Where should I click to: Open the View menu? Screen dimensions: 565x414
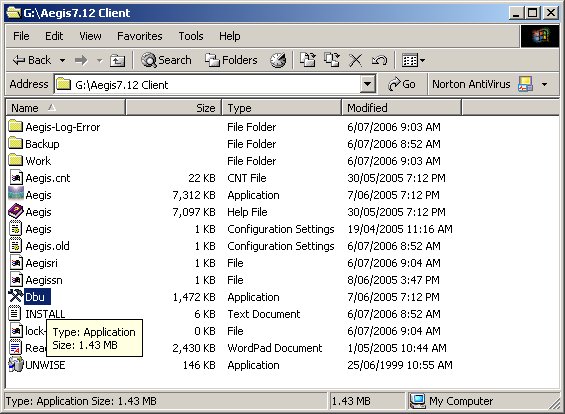click(x=90, y=36)
